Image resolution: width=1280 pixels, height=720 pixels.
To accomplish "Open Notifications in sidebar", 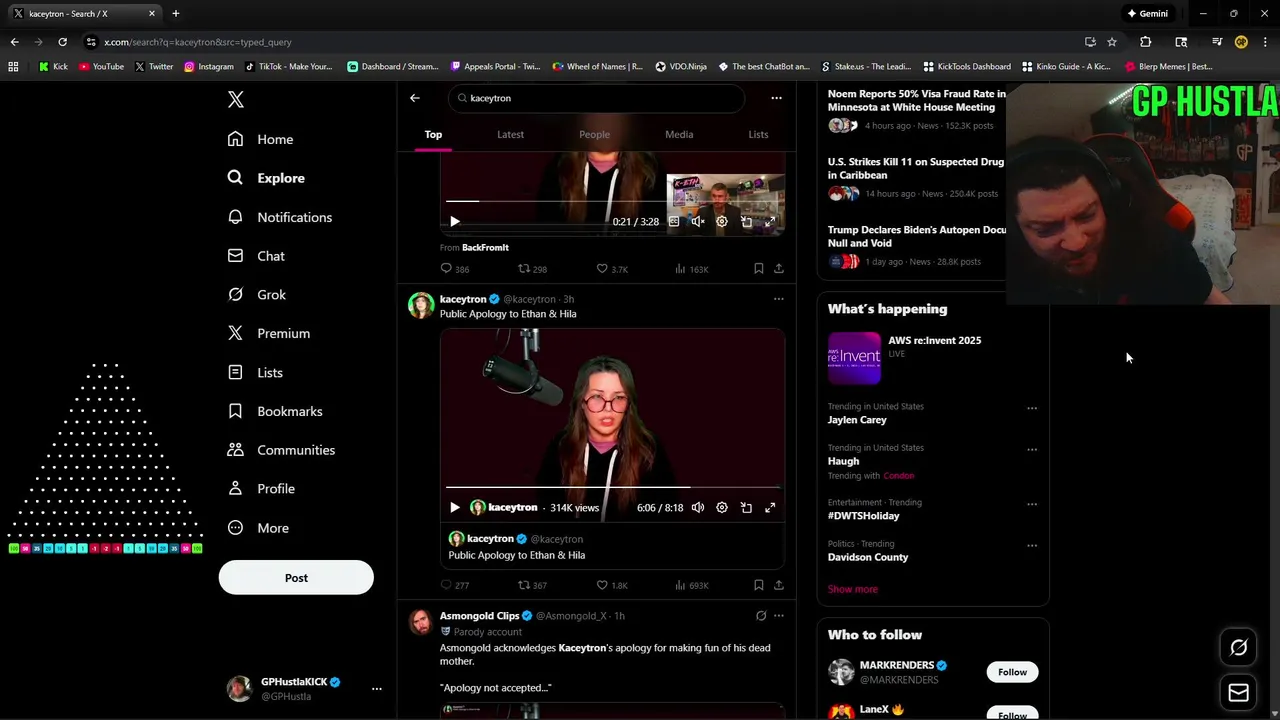I will (279, 217).
